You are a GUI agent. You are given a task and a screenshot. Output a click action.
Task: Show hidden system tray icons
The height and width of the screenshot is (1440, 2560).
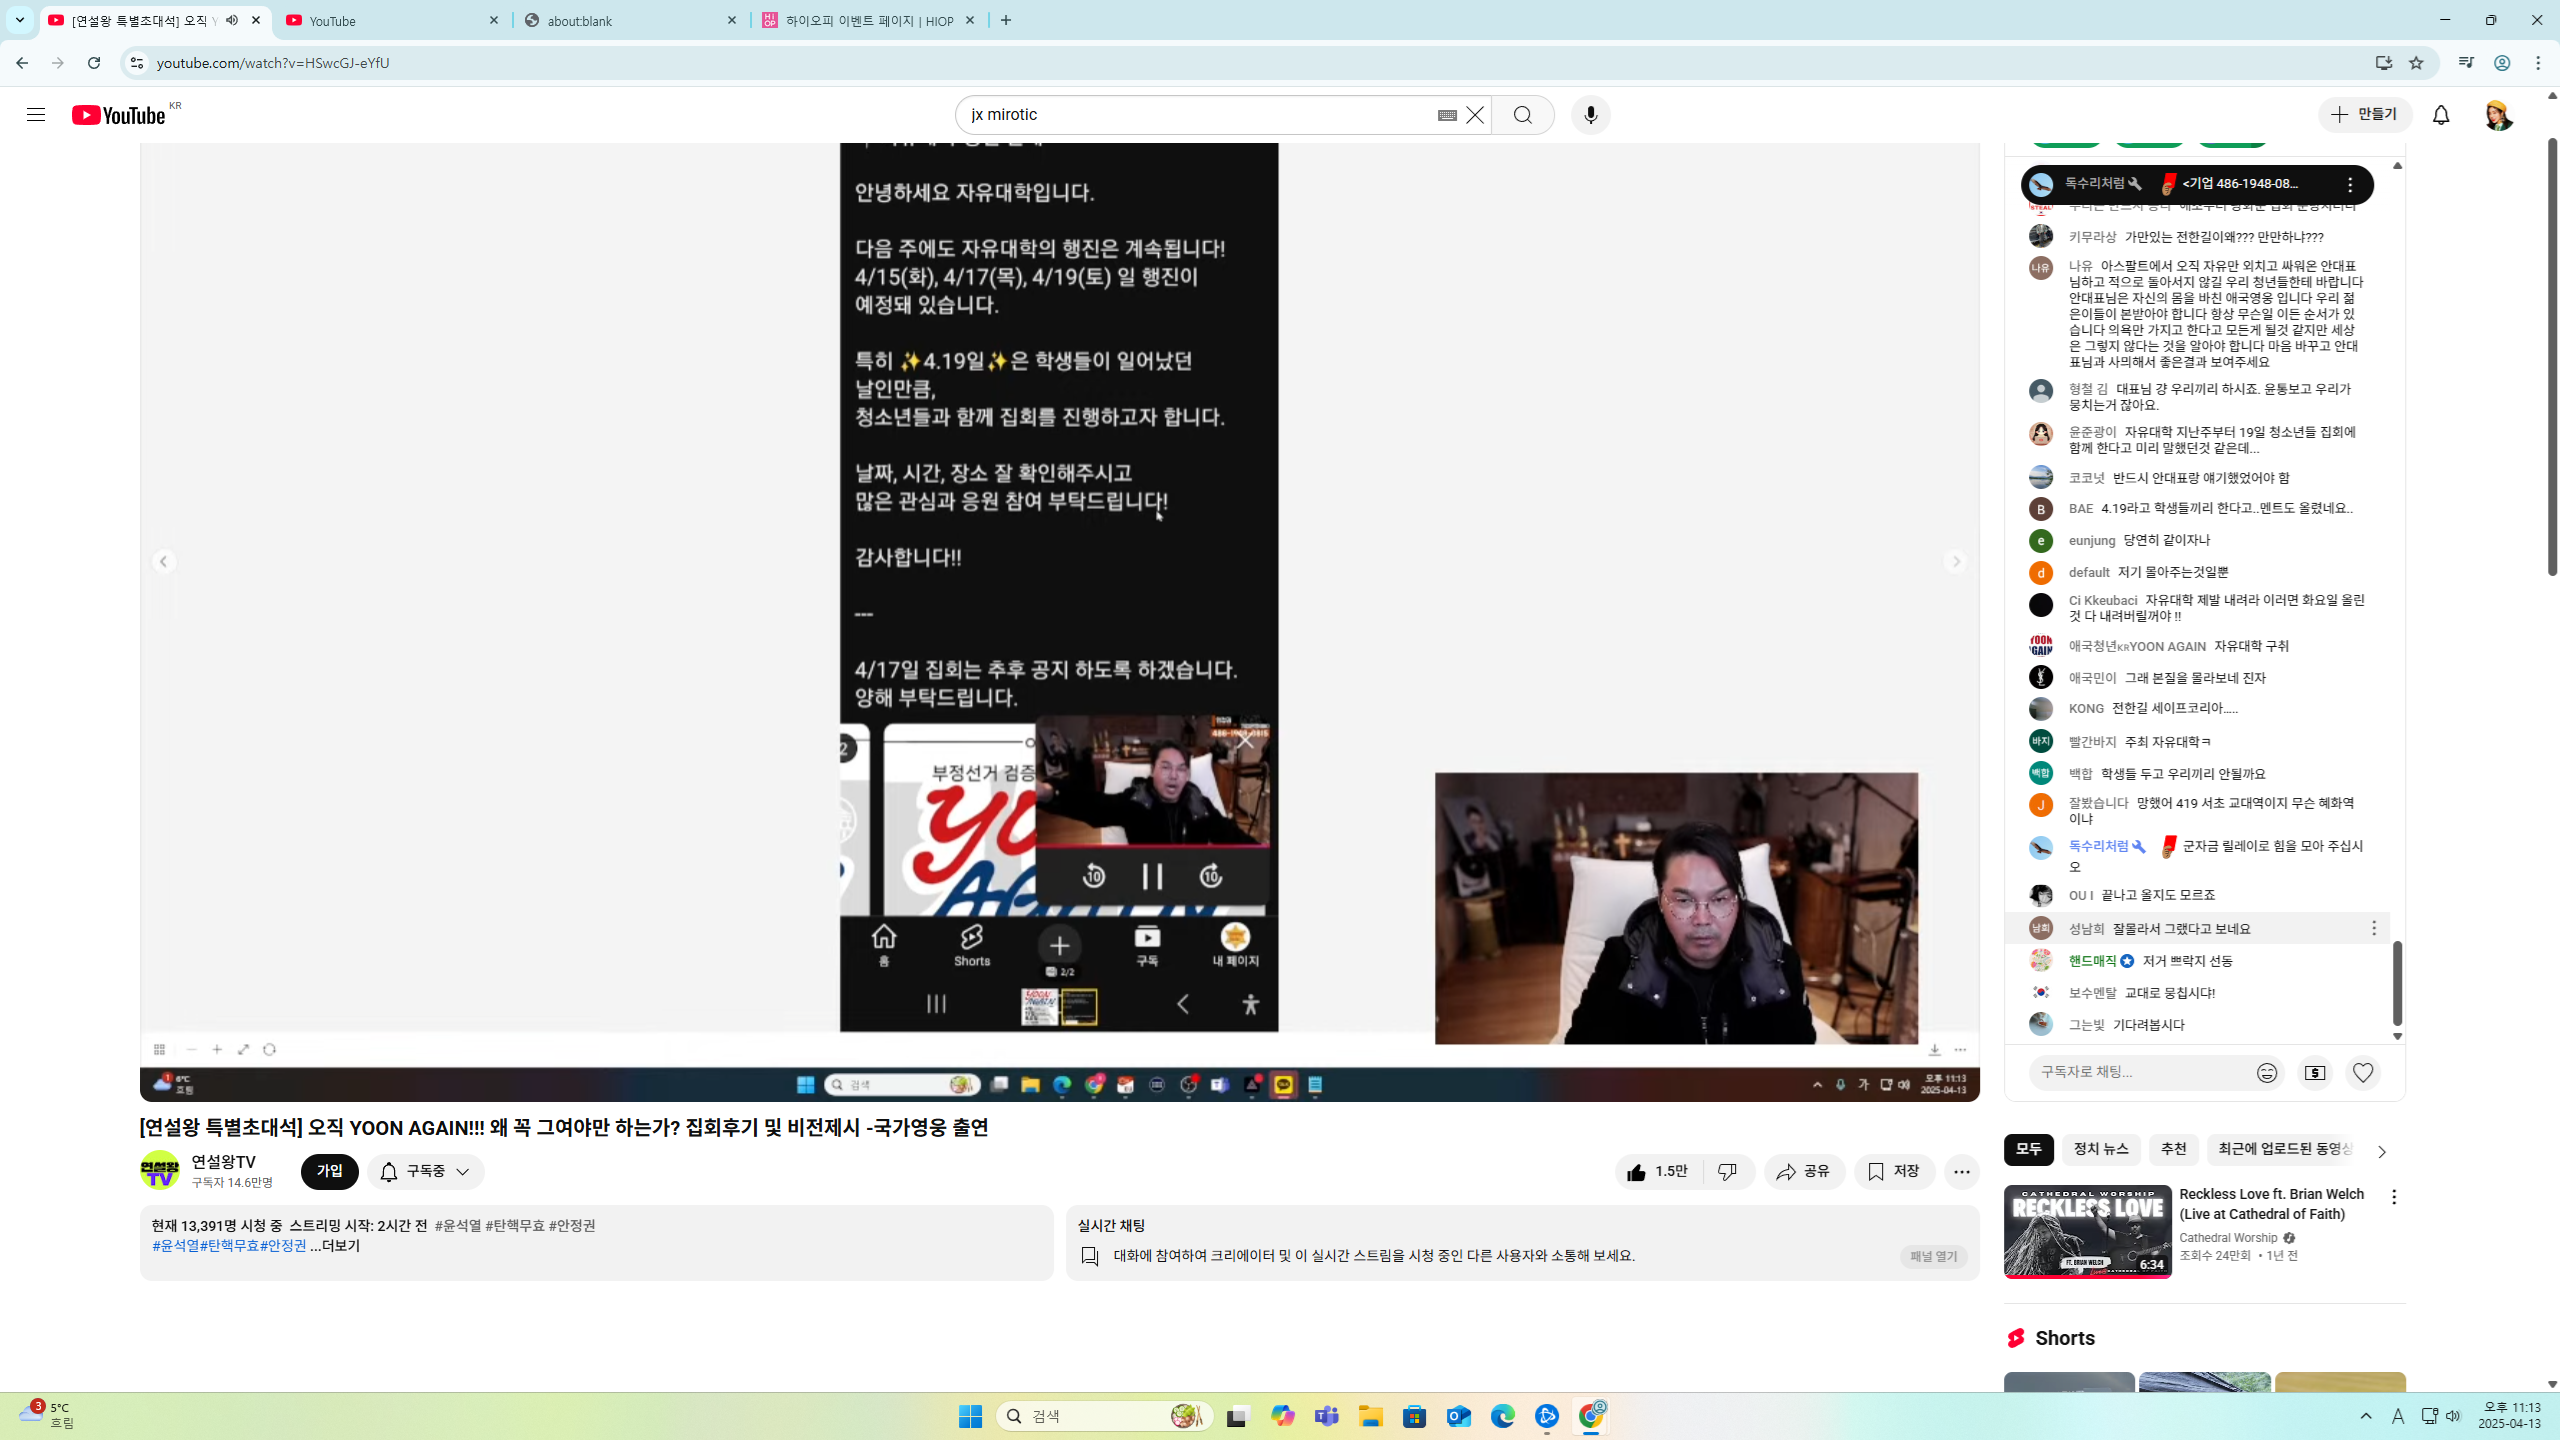(2366, 1416)
